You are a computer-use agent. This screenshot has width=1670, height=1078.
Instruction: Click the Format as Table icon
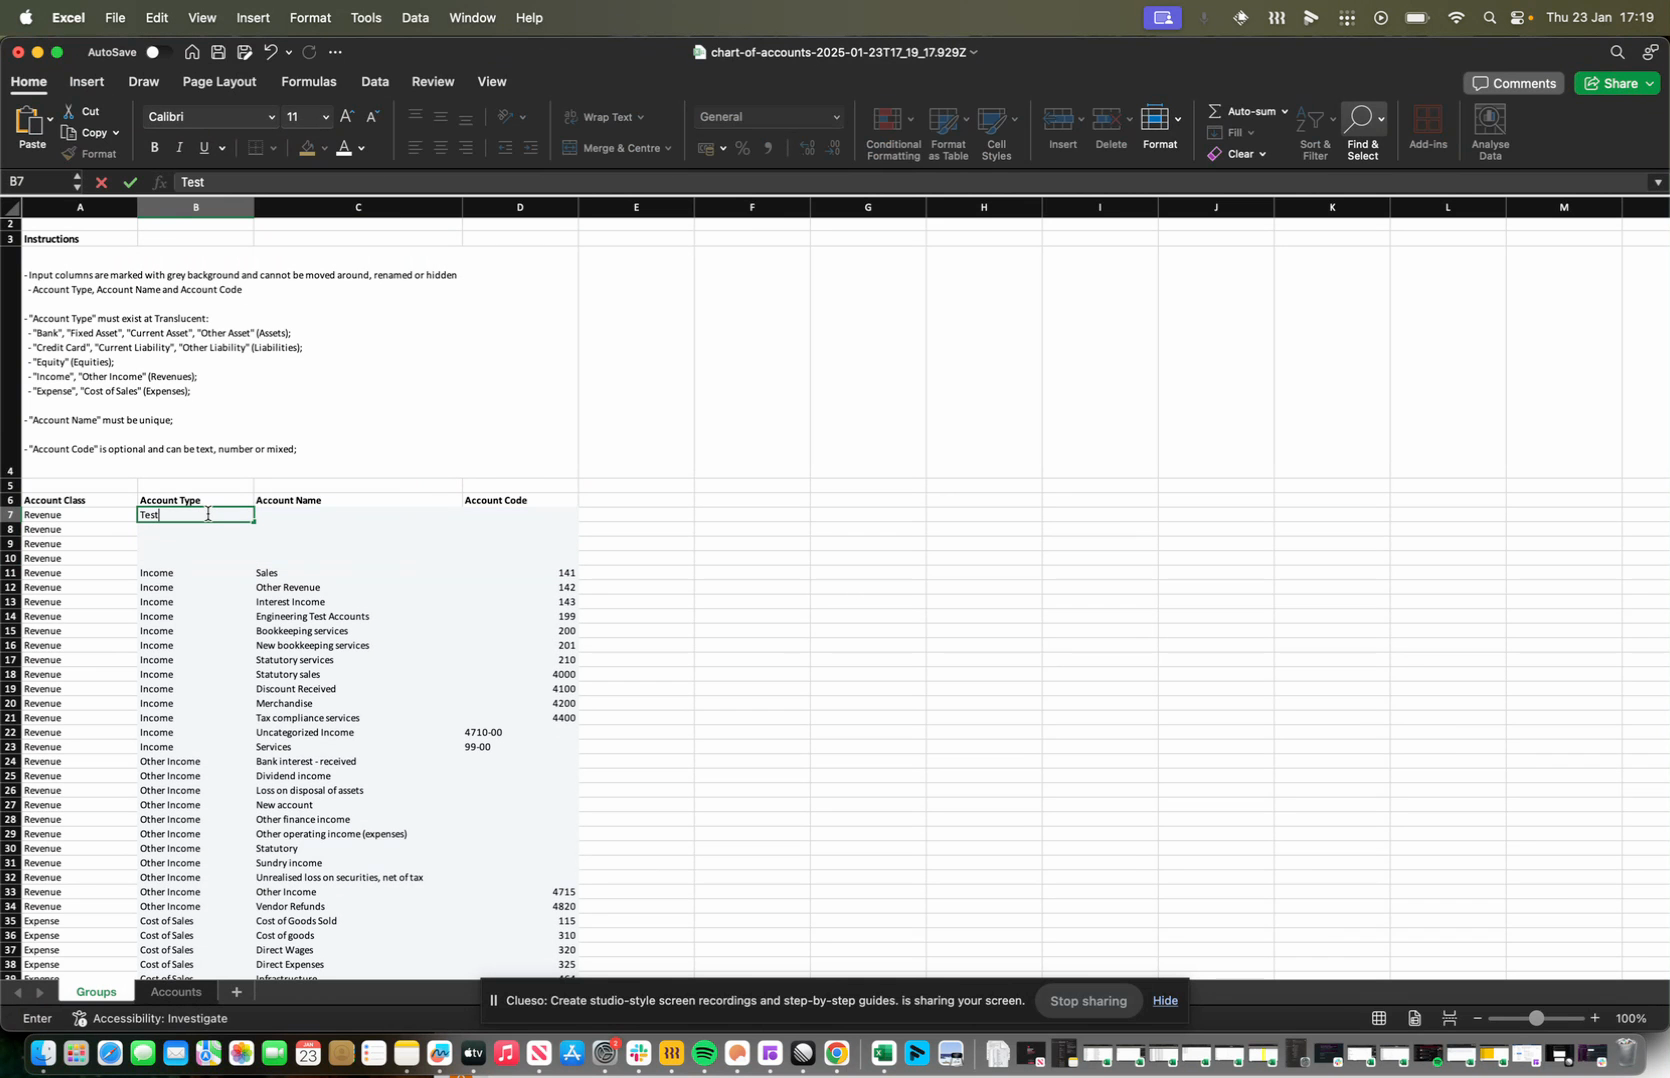943,121
